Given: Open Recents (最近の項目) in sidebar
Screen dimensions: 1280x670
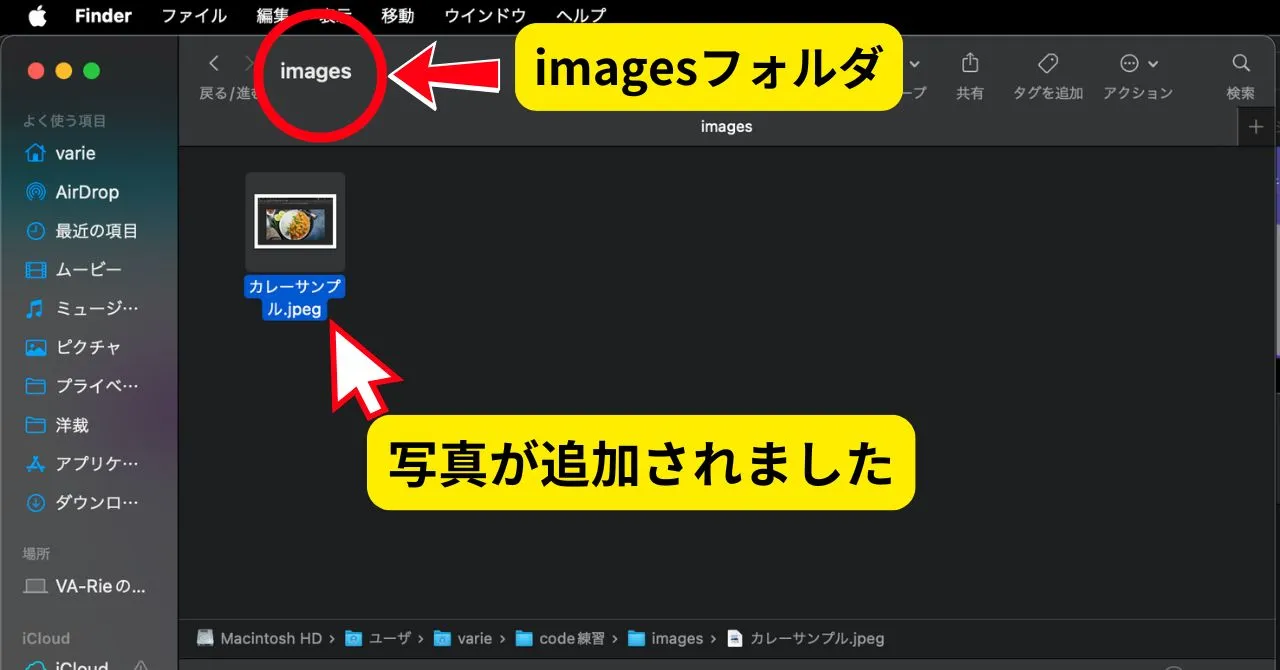Looking at the screenshot, I should 96,231.
